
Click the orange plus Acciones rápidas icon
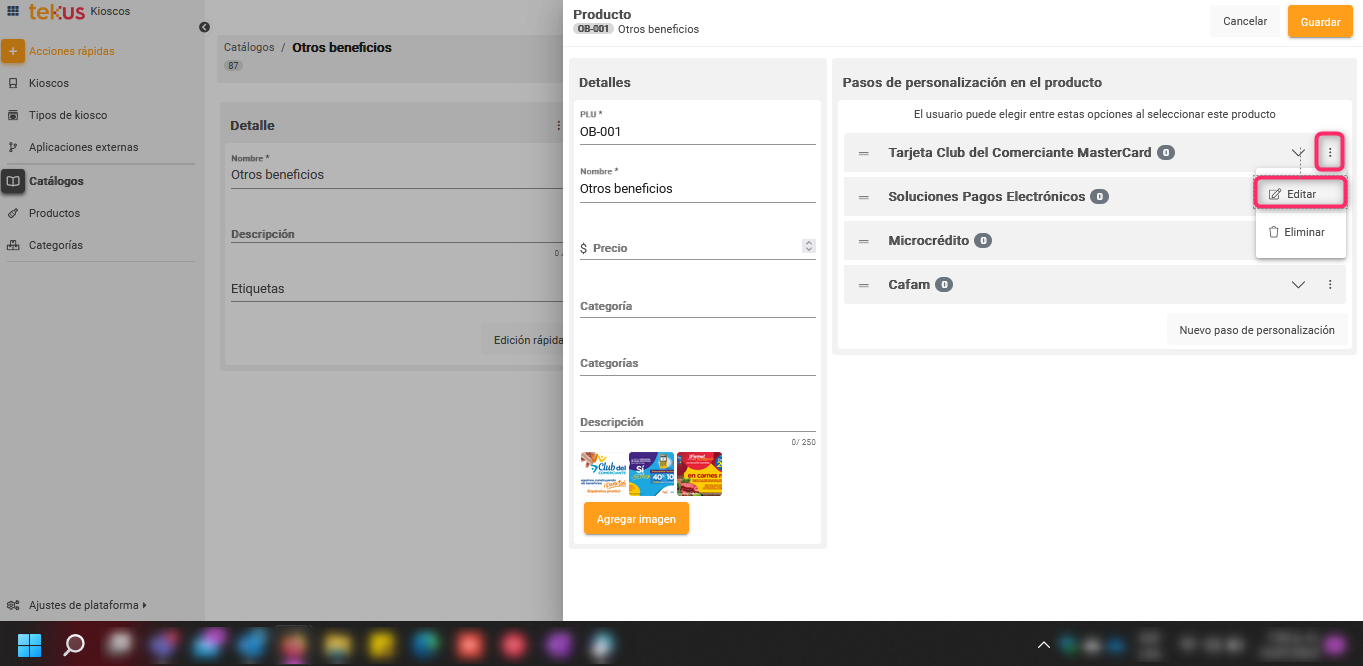pos(13,51)
